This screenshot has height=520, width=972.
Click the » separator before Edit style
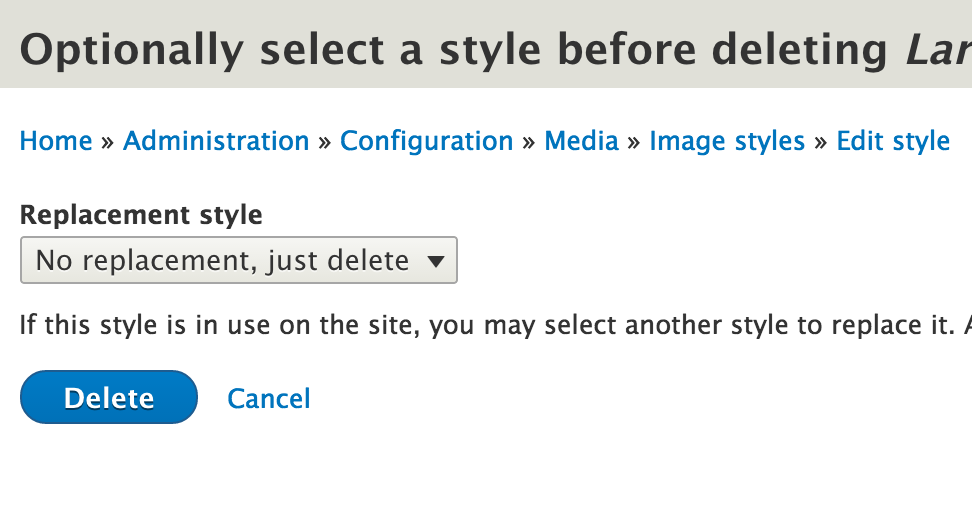[x=821, y=143]
